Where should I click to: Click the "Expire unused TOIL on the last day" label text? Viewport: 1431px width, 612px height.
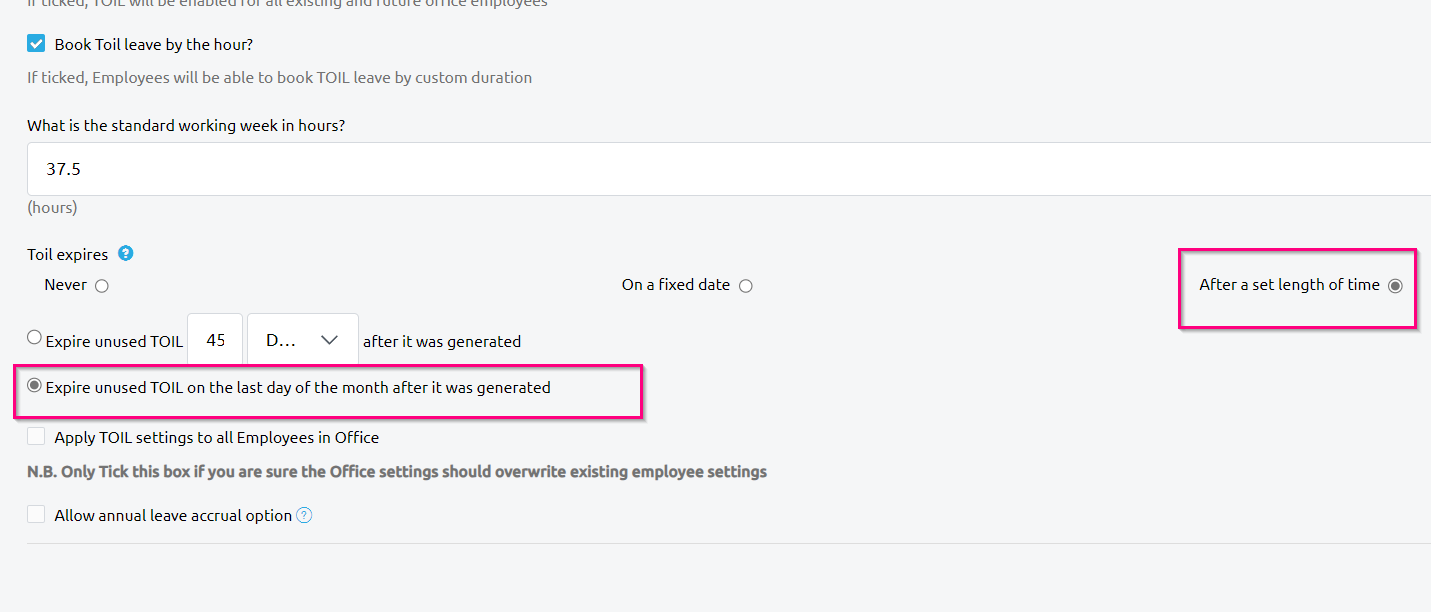point(298,388)
